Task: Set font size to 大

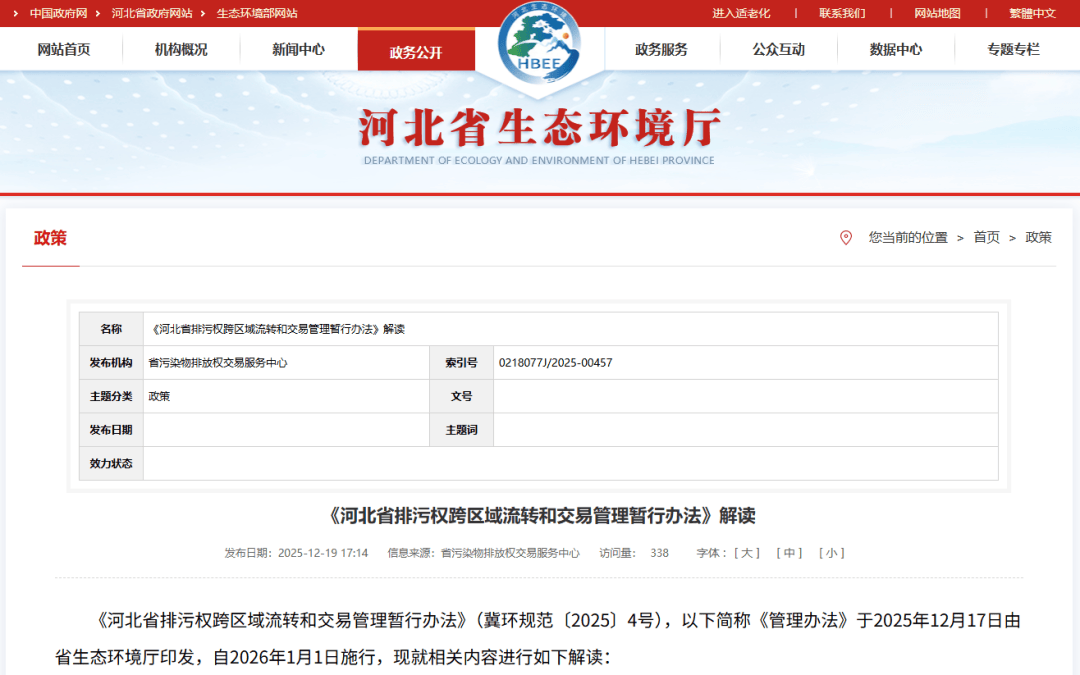Action: pyautogui.click(x=747, y=553)
